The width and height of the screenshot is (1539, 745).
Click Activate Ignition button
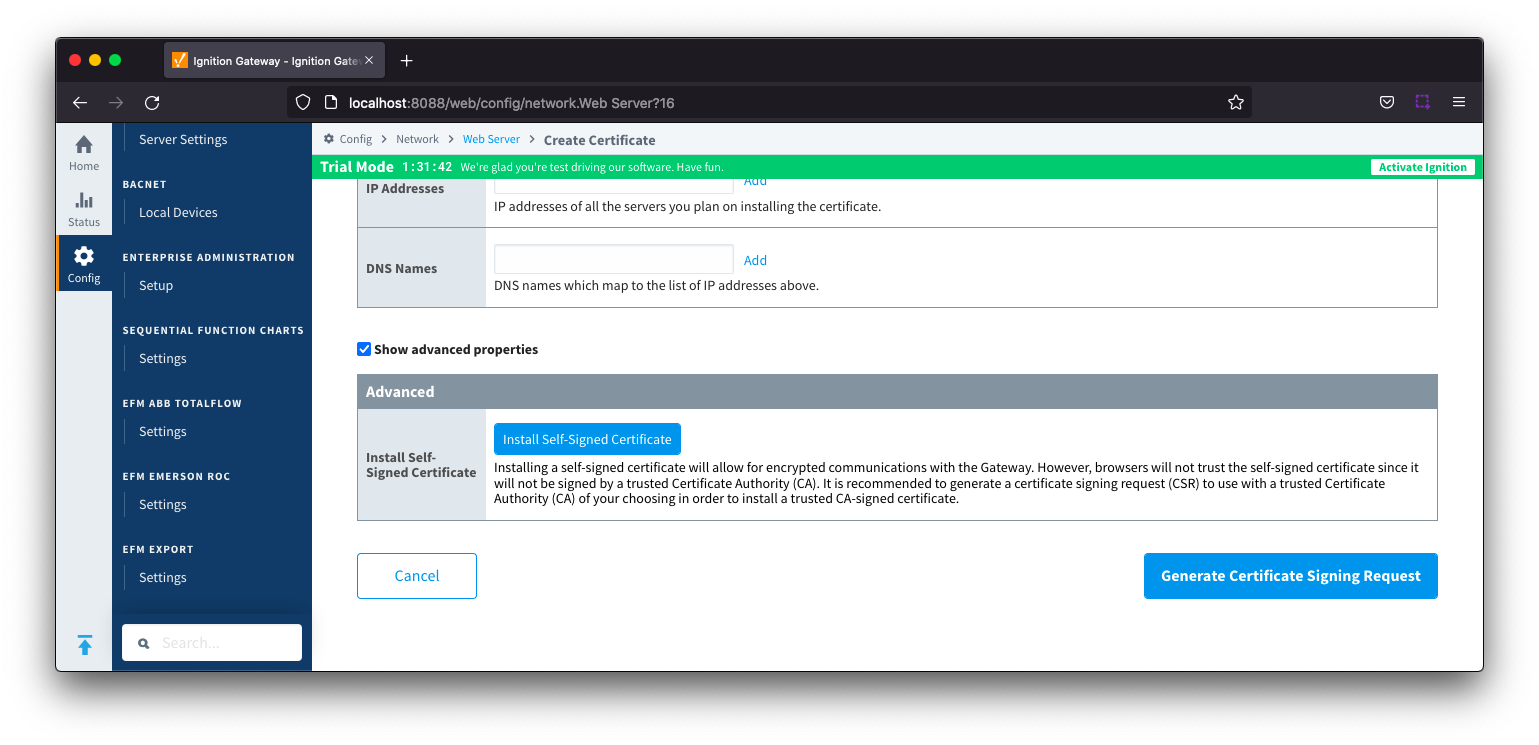1422,167
